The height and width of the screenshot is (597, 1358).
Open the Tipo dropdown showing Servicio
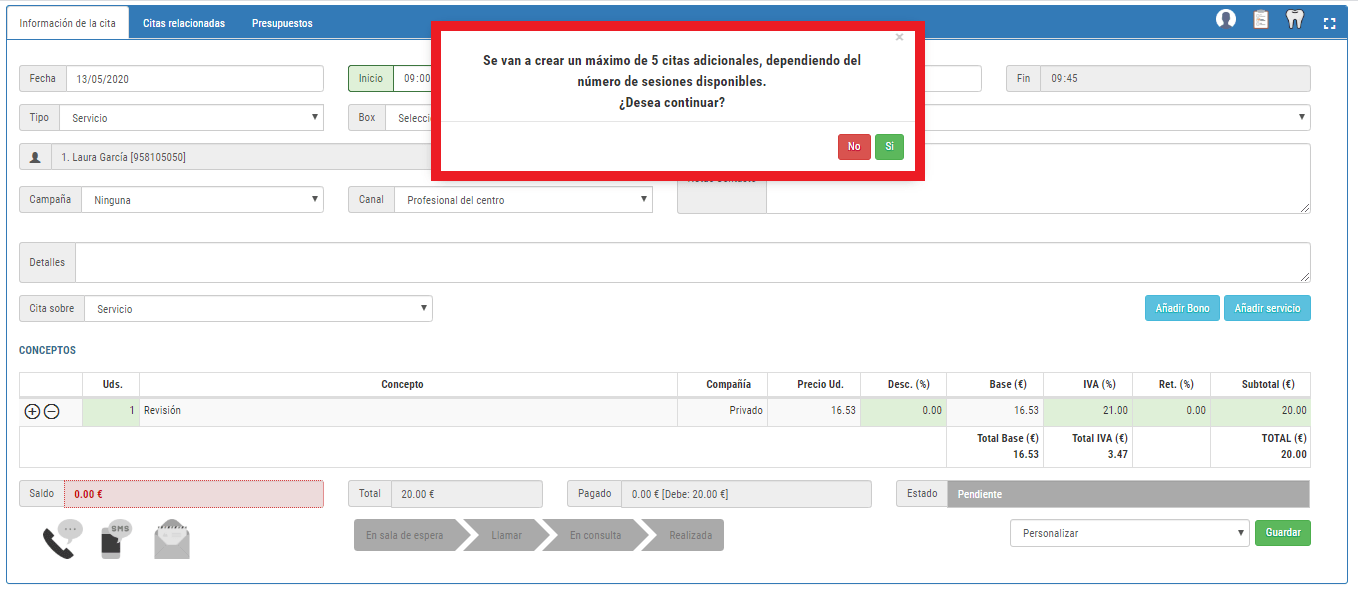191,118
